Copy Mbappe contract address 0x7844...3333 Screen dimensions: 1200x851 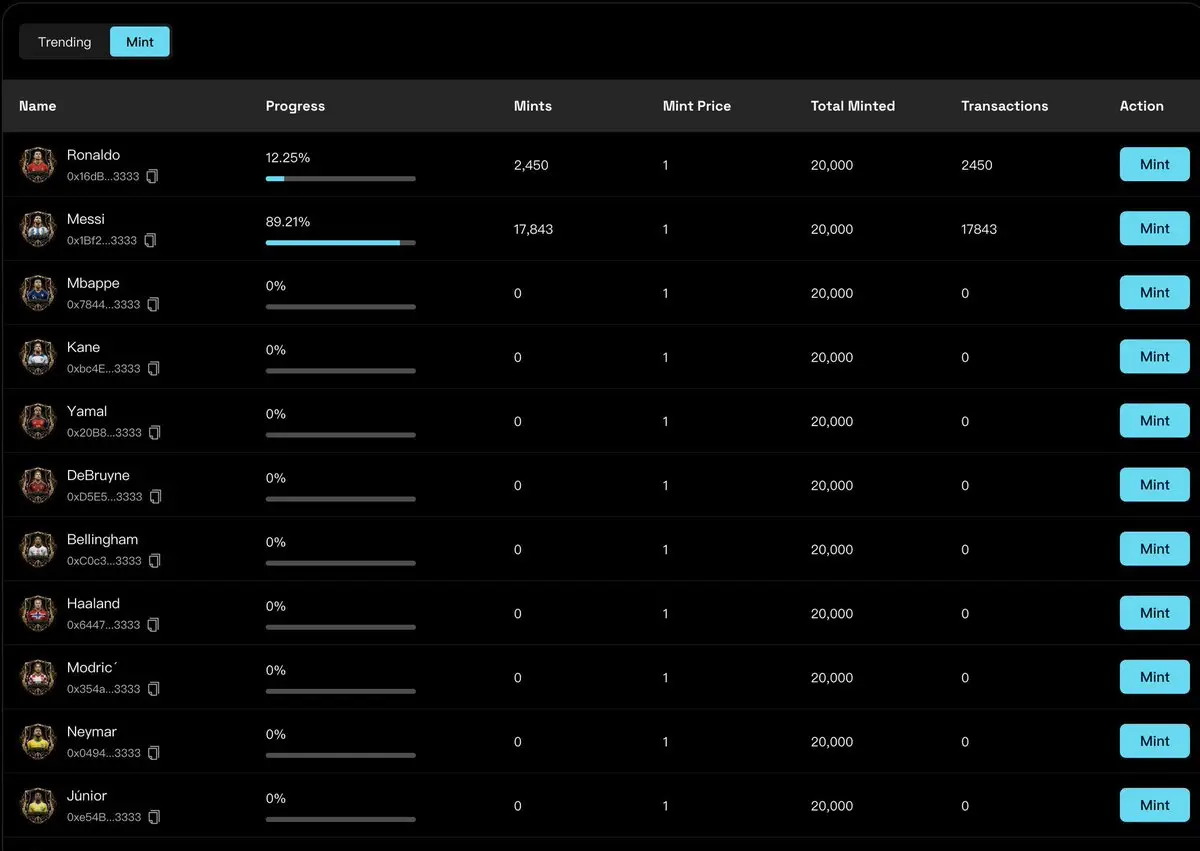click(x=153, y=304)
